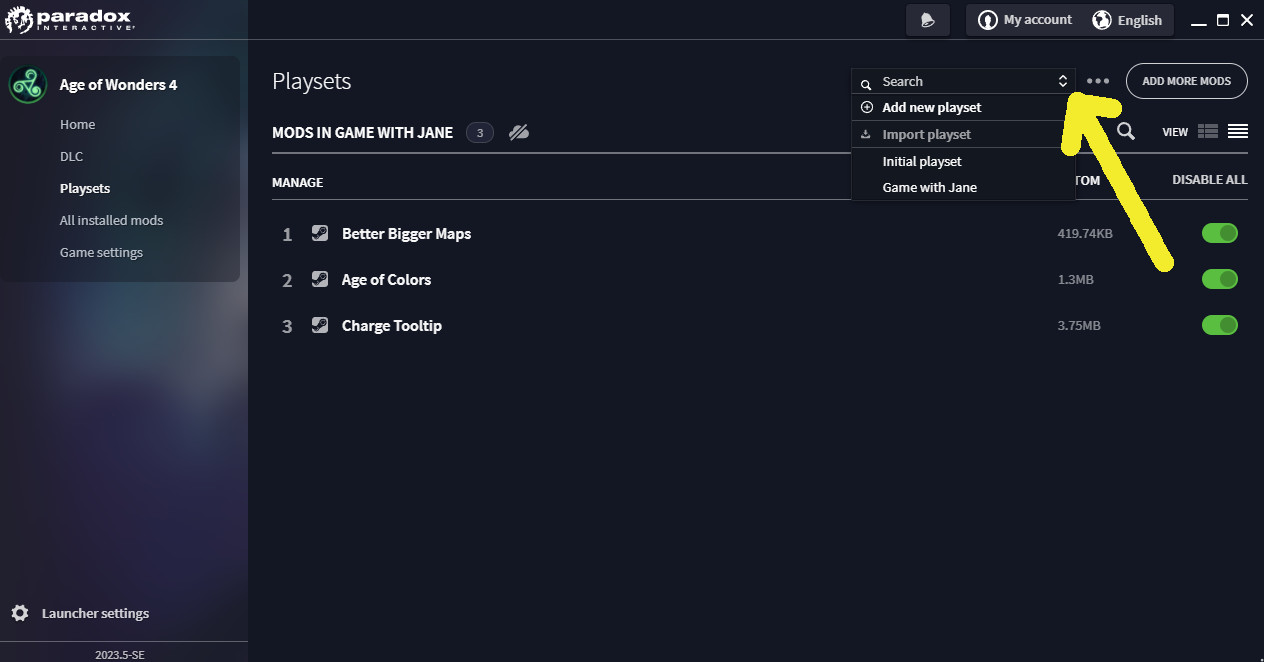1264x662 pixels.
Task: Open the three-dots playset options menu
Action: 1098,82
